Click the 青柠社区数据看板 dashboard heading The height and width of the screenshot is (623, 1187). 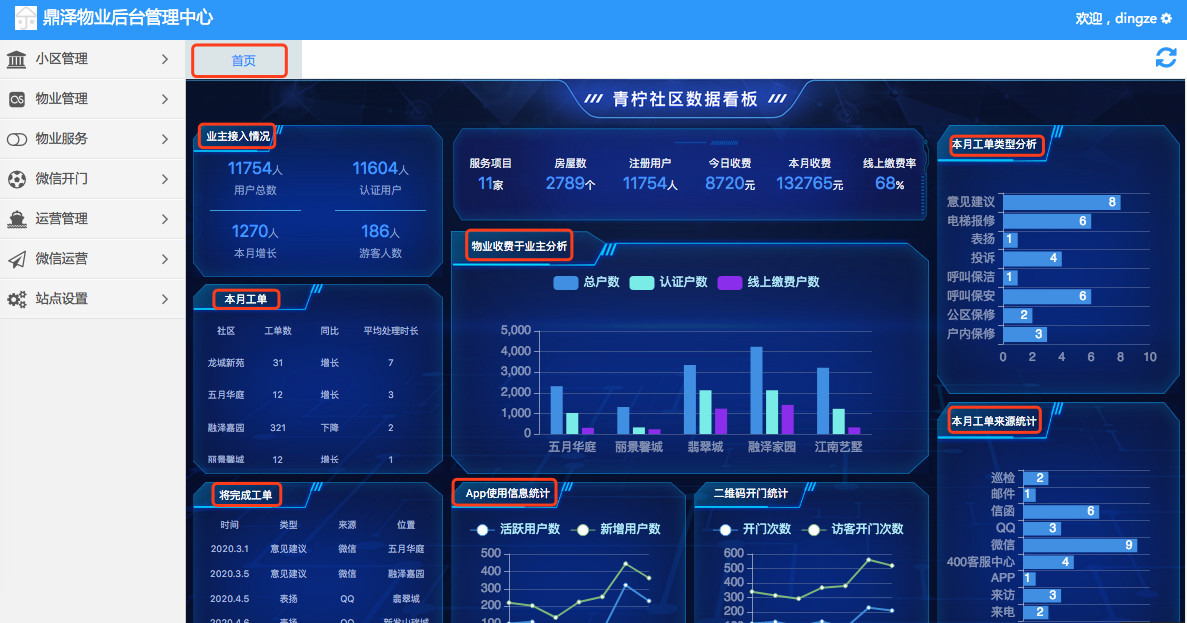[685, 99]
